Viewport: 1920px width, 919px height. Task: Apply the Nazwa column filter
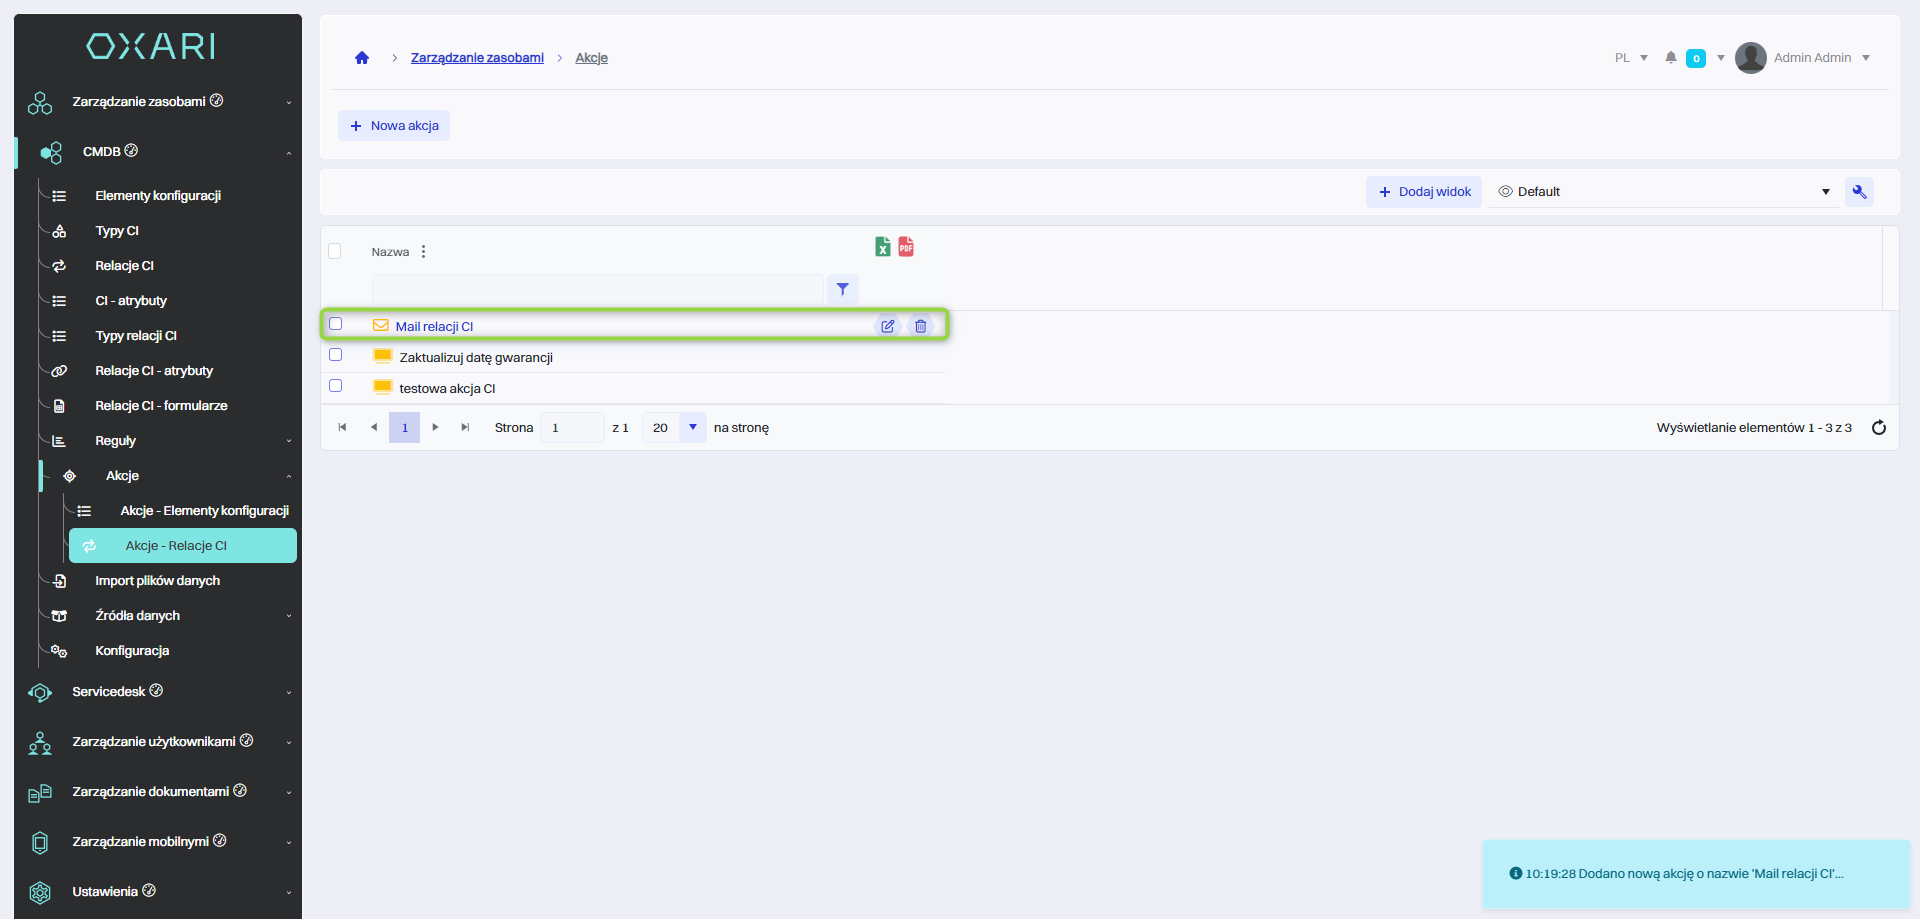coord(843,289)
